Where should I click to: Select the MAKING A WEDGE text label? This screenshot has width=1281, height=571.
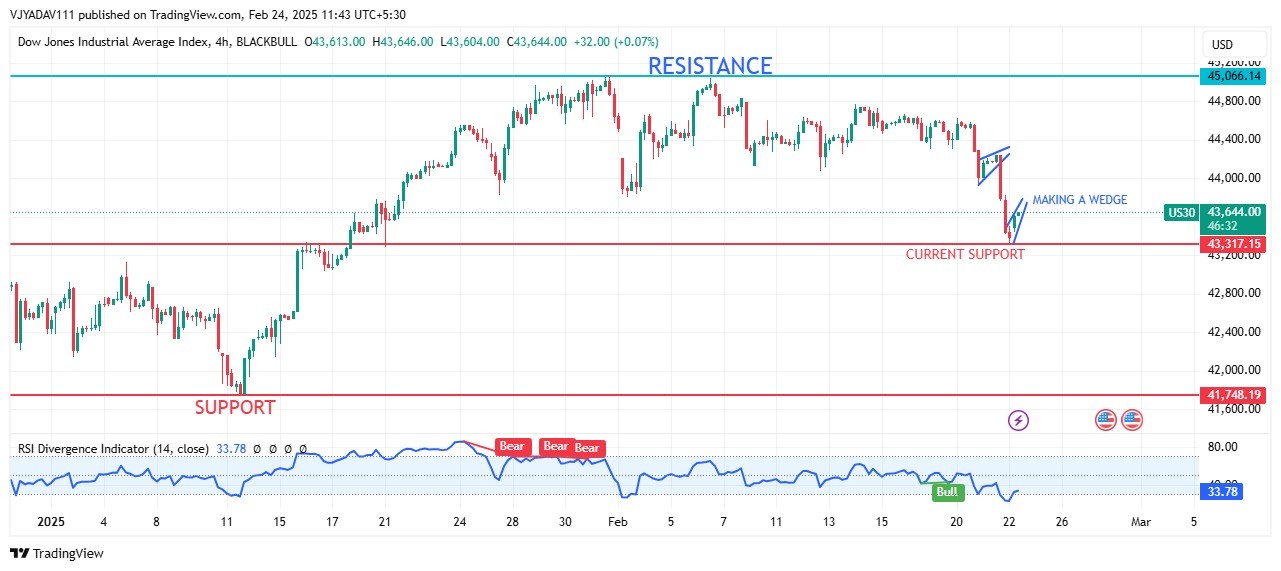click(1079, 200)
